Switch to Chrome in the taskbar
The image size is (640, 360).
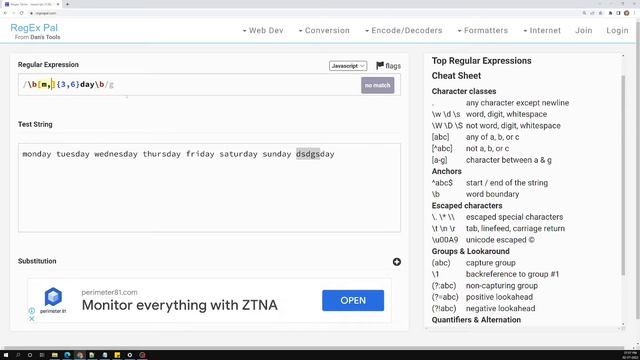click(80, 355)
